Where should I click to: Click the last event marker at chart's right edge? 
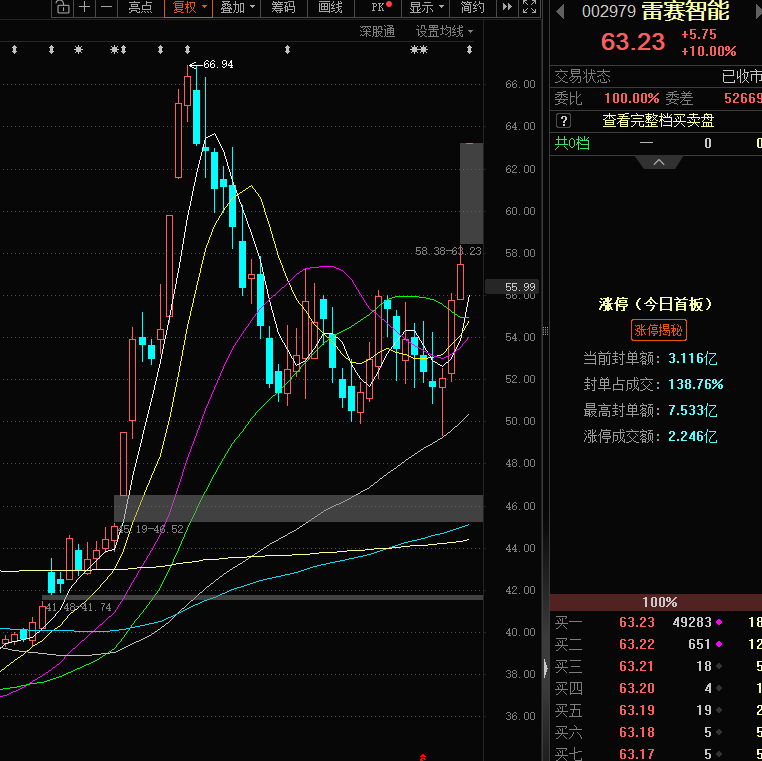click(x=469, y=50)
